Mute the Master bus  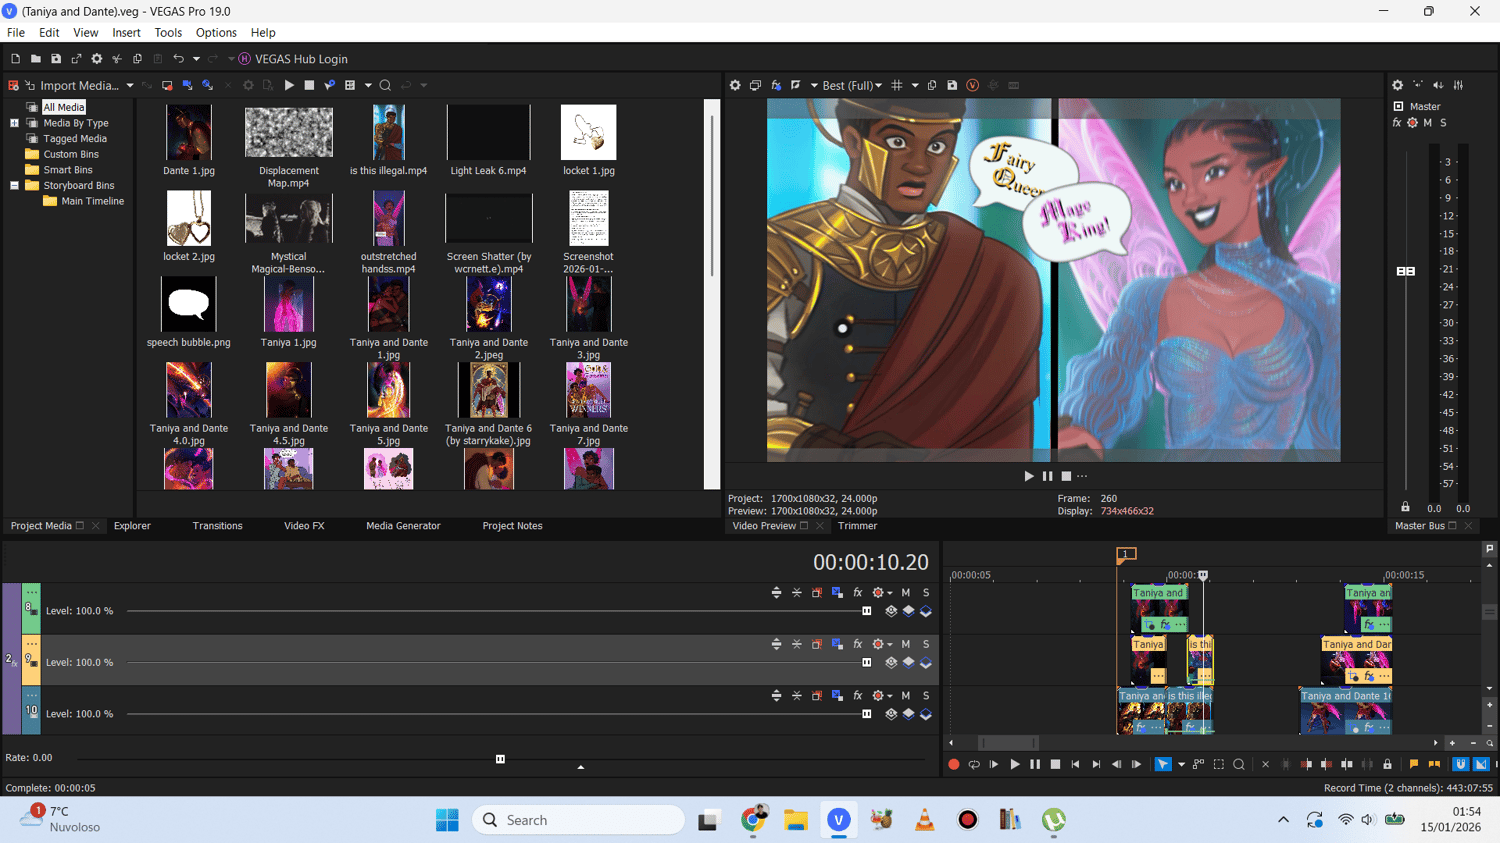point(1428,123)
